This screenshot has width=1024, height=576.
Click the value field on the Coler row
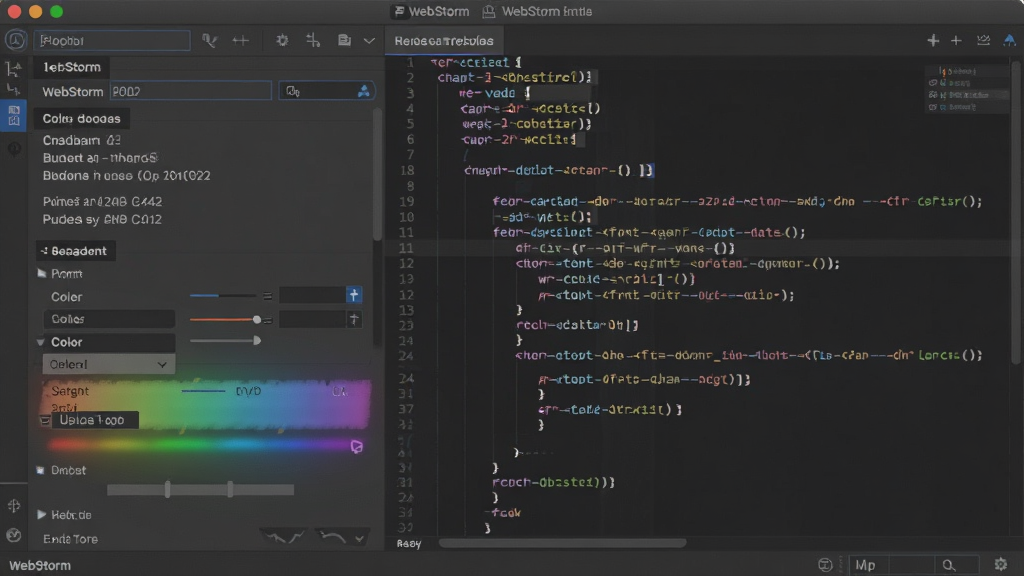(x=312, y=295)
